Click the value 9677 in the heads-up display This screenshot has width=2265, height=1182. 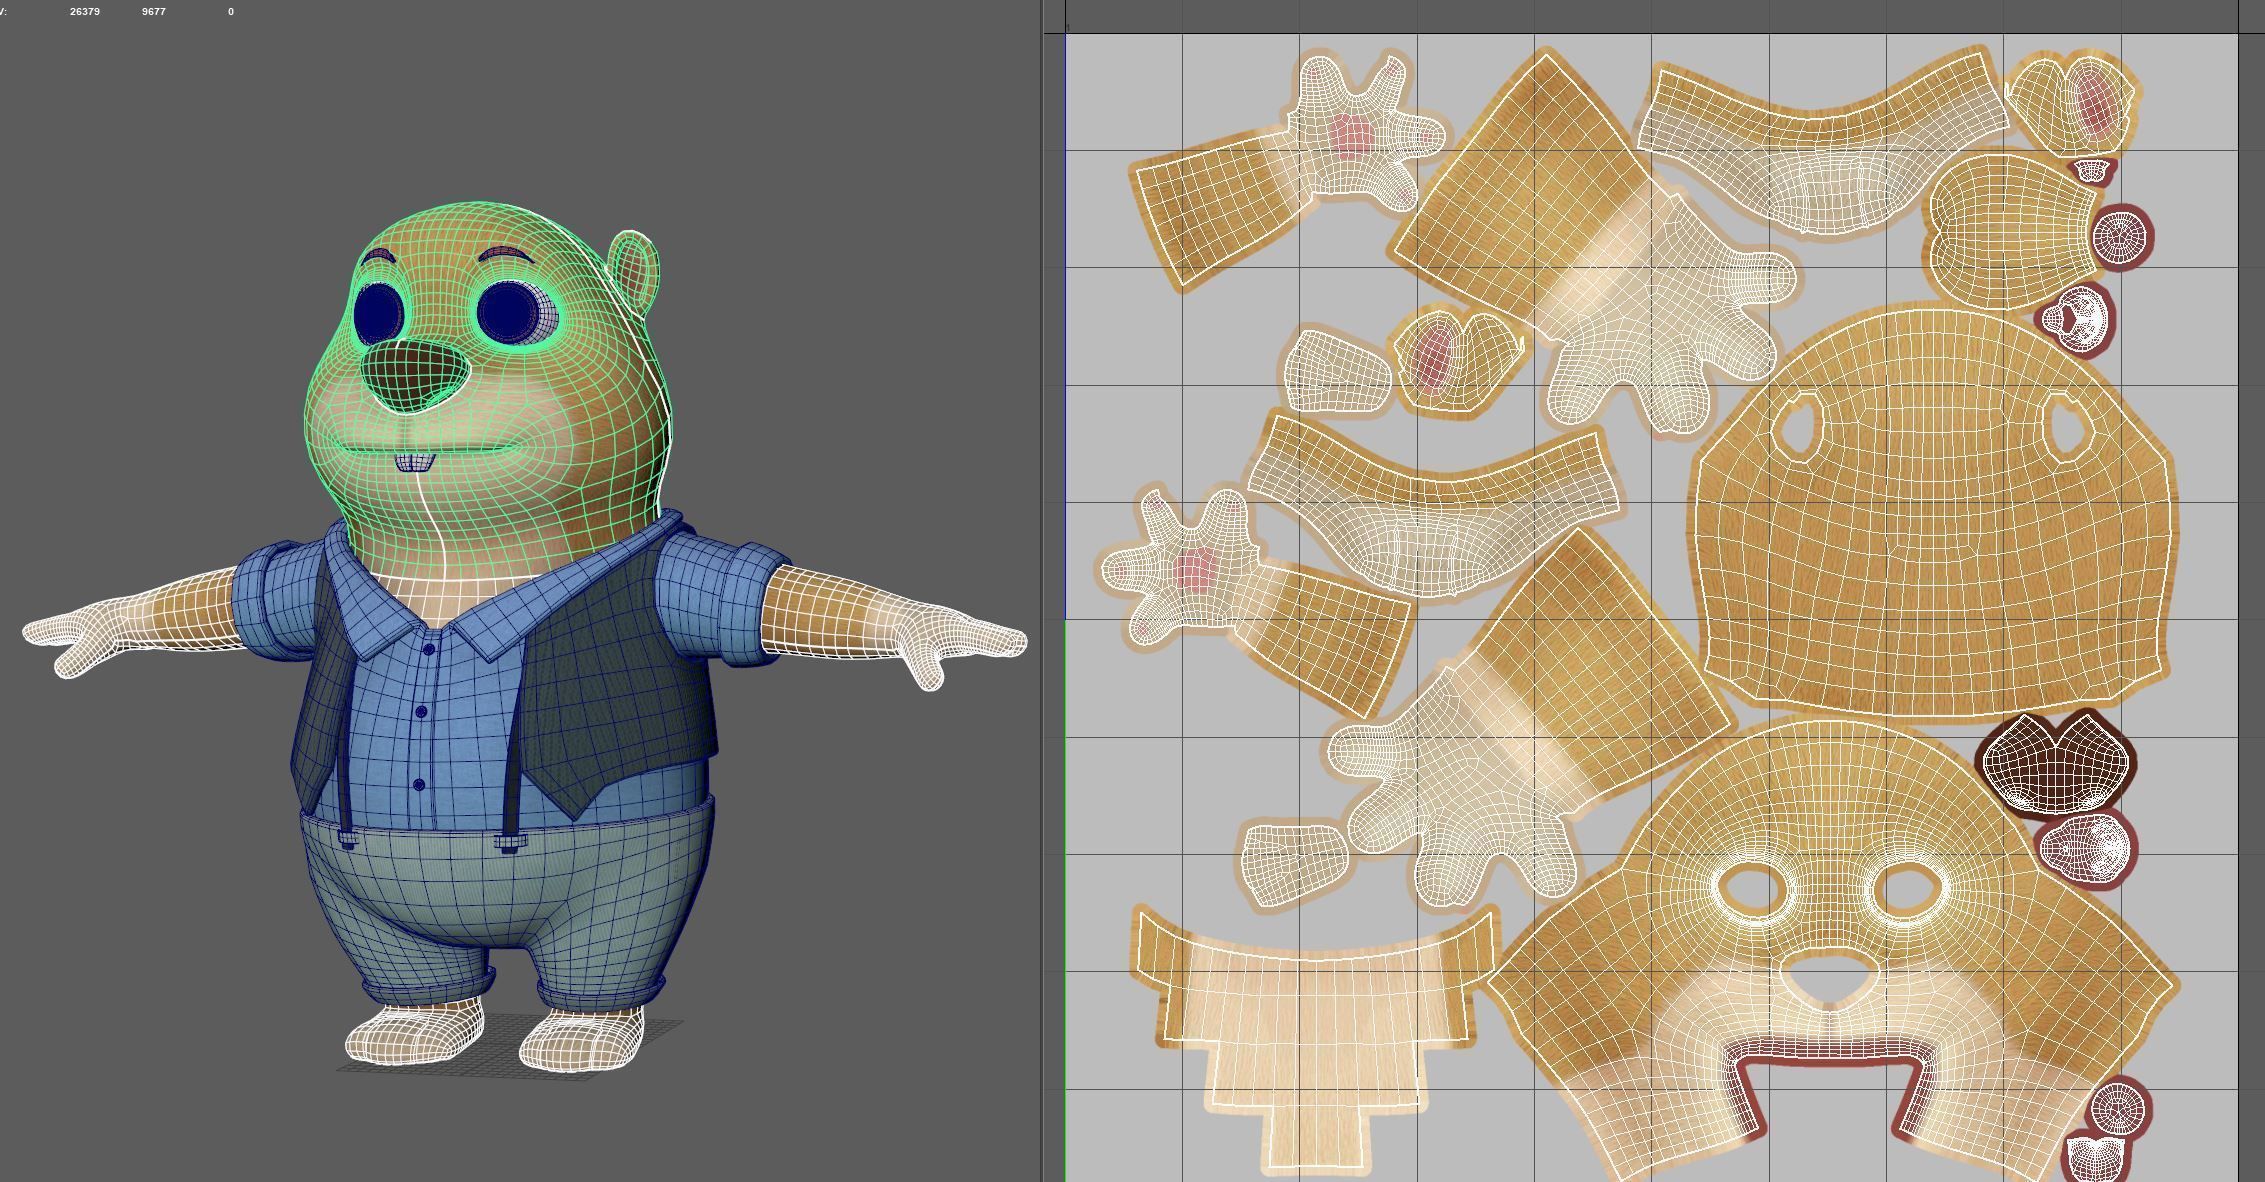[x=153, y=11]
